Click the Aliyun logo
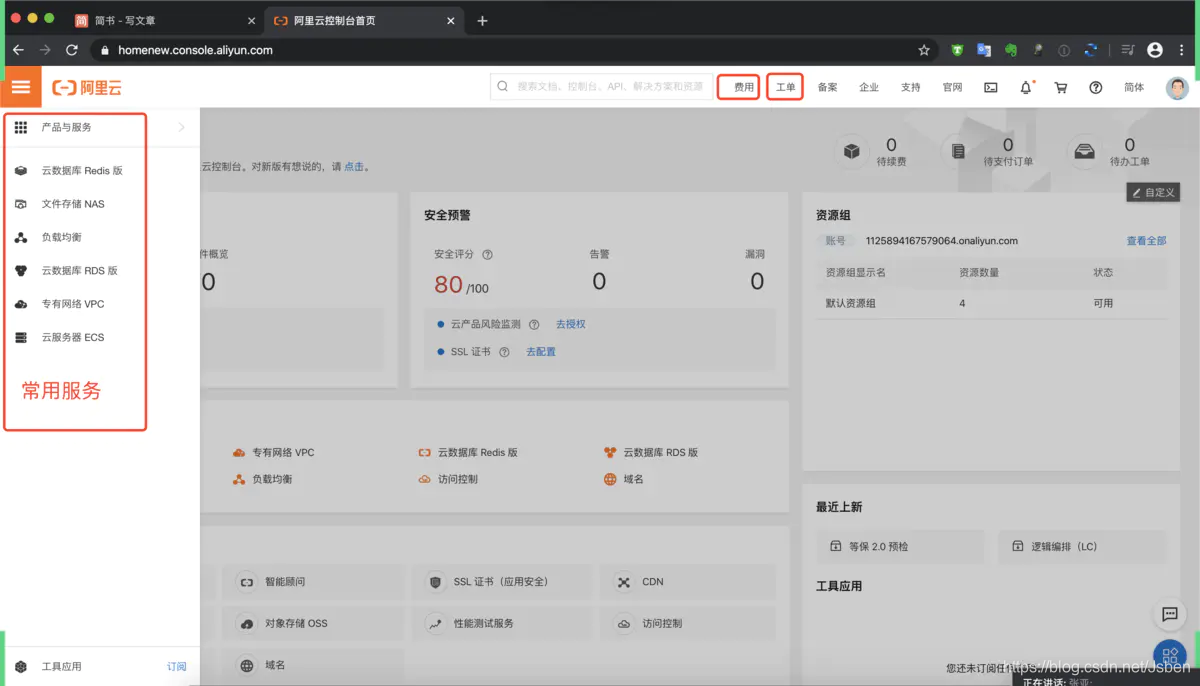The width and height of the screenshot is (1200, 686). point(87,88)
